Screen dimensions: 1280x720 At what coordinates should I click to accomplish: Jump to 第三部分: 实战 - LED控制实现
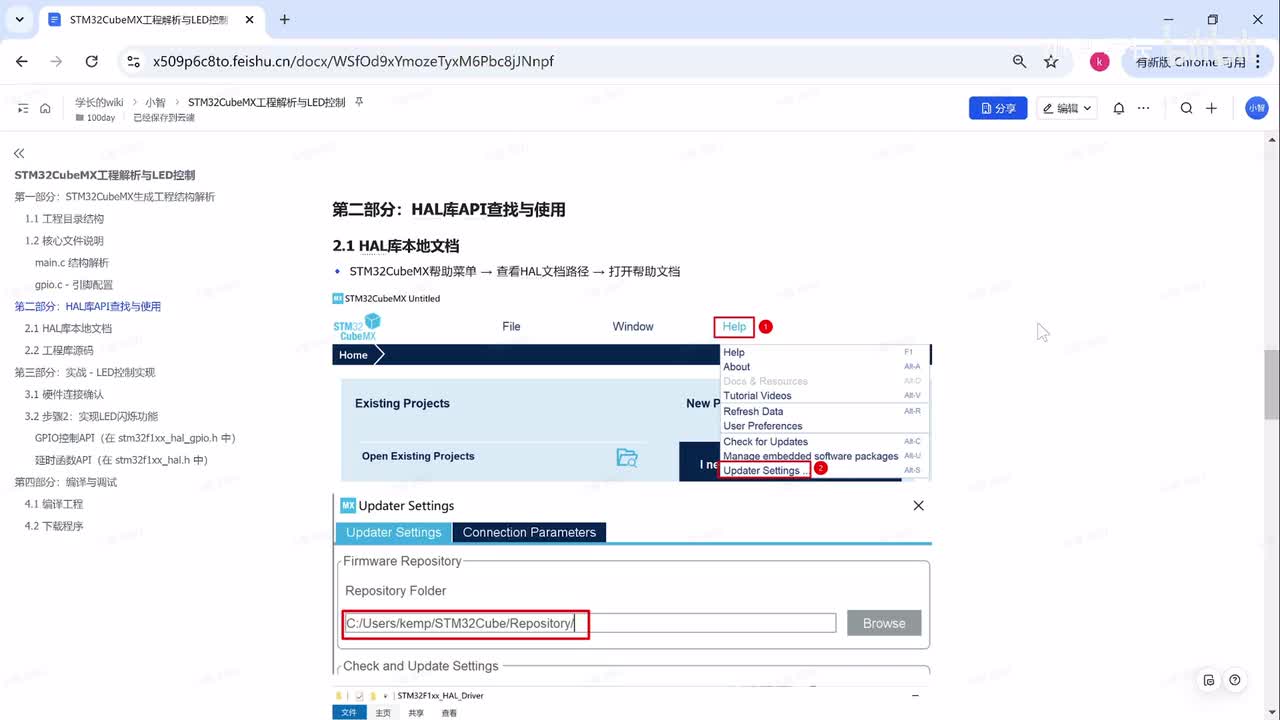(85, 373)
